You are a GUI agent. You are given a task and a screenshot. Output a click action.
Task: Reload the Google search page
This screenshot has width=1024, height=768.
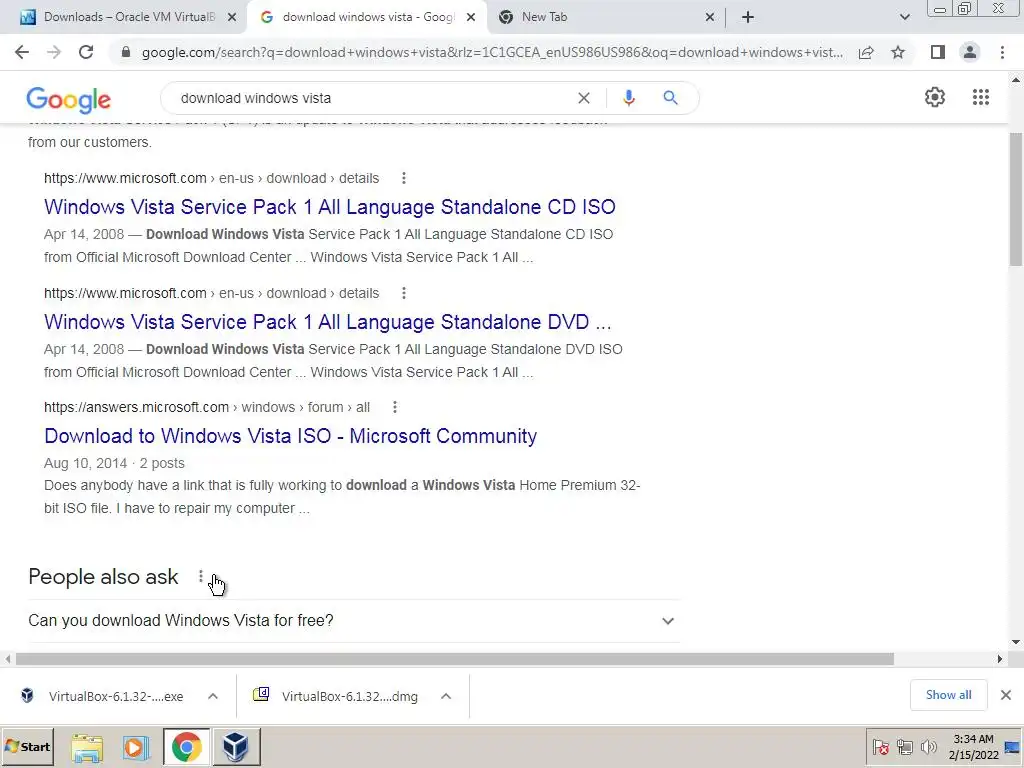click(86, 52)
